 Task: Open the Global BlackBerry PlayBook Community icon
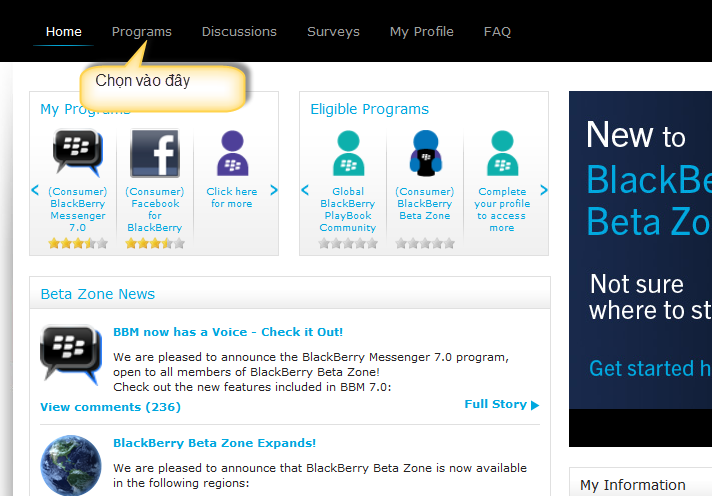pos(348,153)
